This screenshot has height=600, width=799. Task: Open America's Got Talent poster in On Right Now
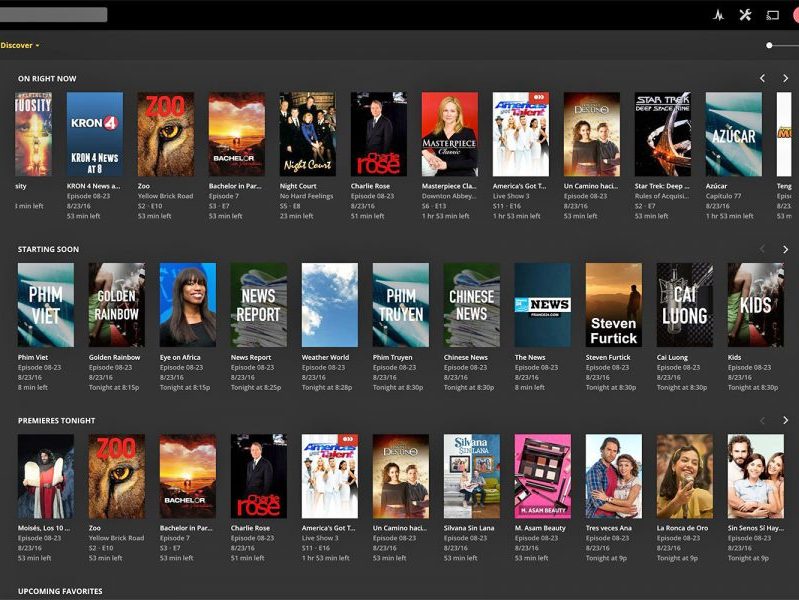point(521,134)
